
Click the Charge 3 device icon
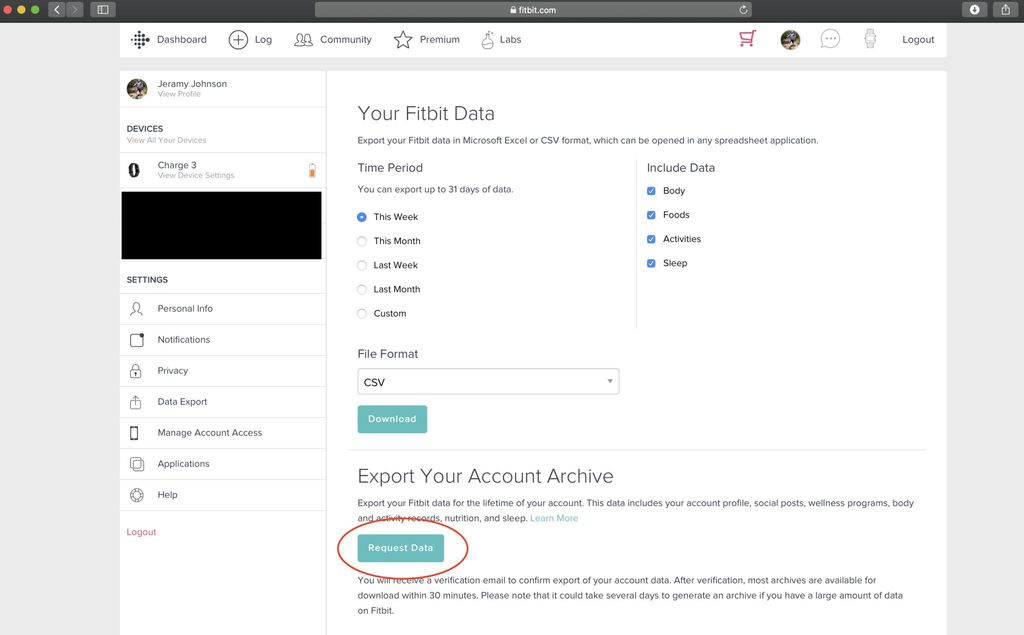(134, 170)
